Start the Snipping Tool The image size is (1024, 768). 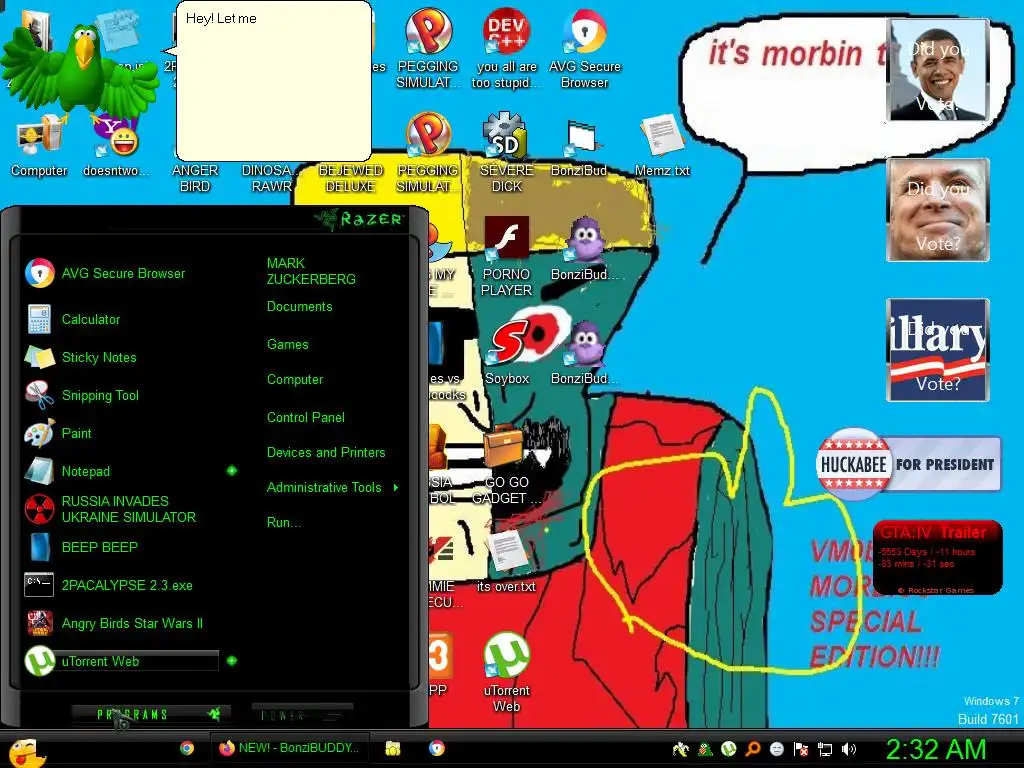[x=82, y=395]
